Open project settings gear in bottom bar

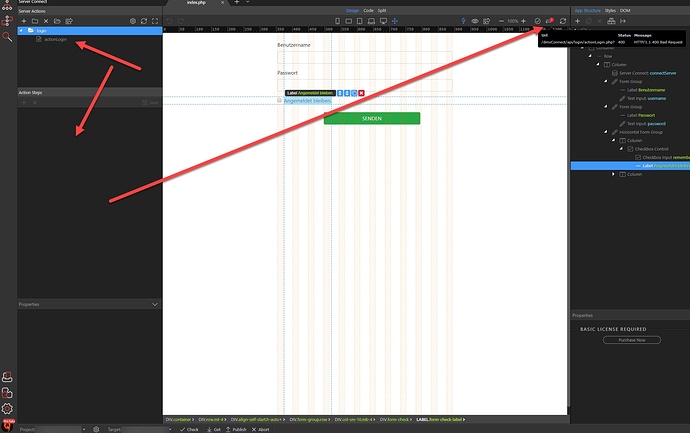96,429
